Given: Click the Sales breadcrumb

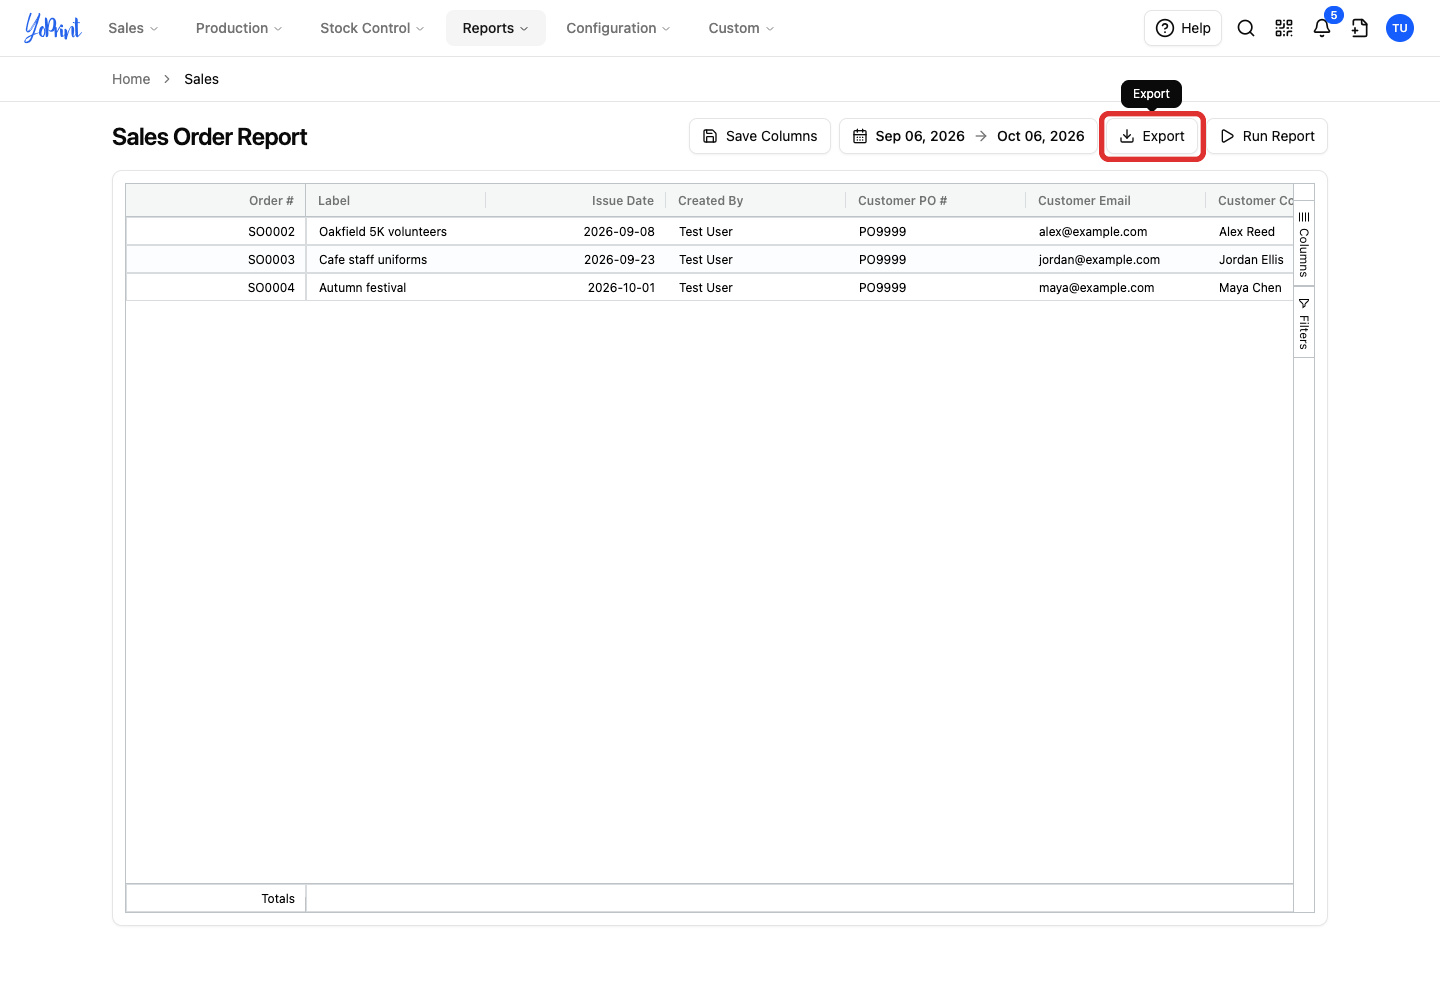Looking at the screenshot, I should point(201,79).
